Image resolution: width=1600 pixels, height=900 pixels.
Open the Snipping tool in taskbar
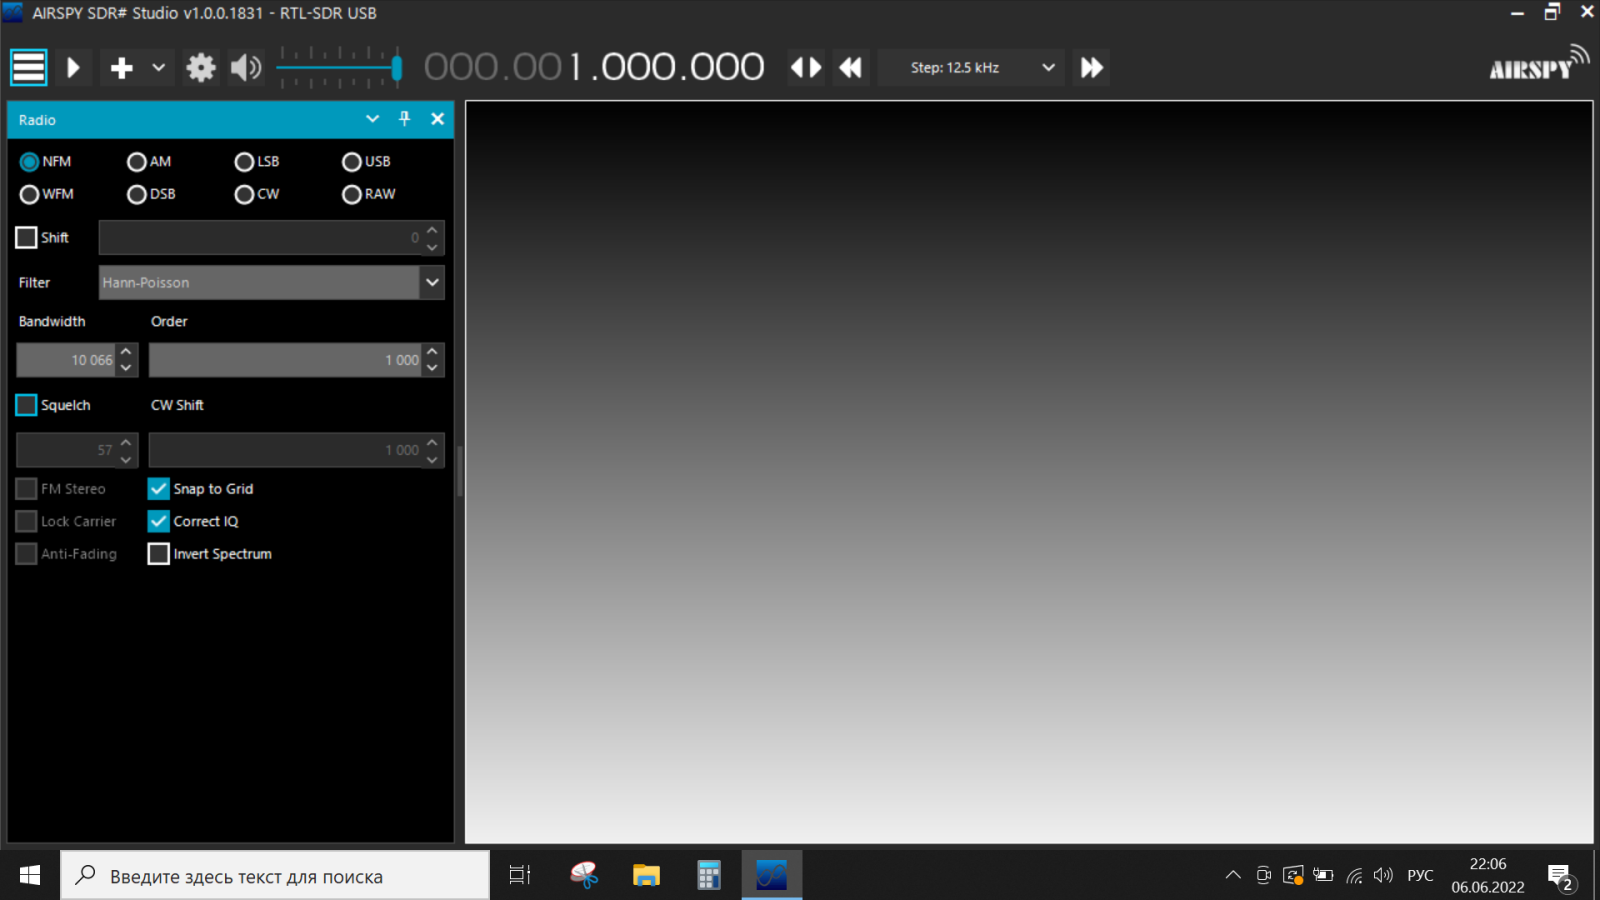point(584,875)
